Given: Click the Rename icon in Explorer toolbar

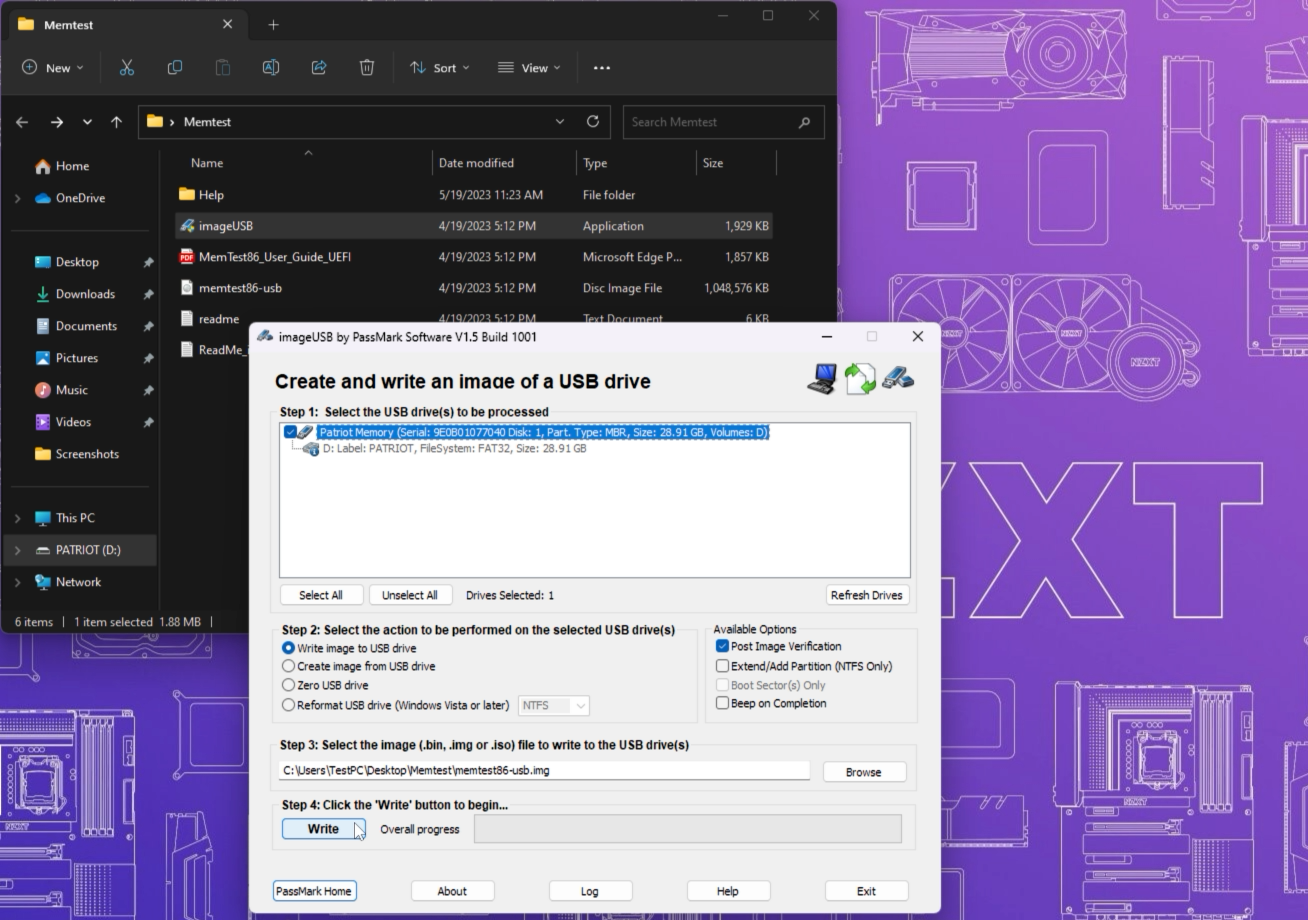Looking at the screenshot, I should click(x=270, y=67).
